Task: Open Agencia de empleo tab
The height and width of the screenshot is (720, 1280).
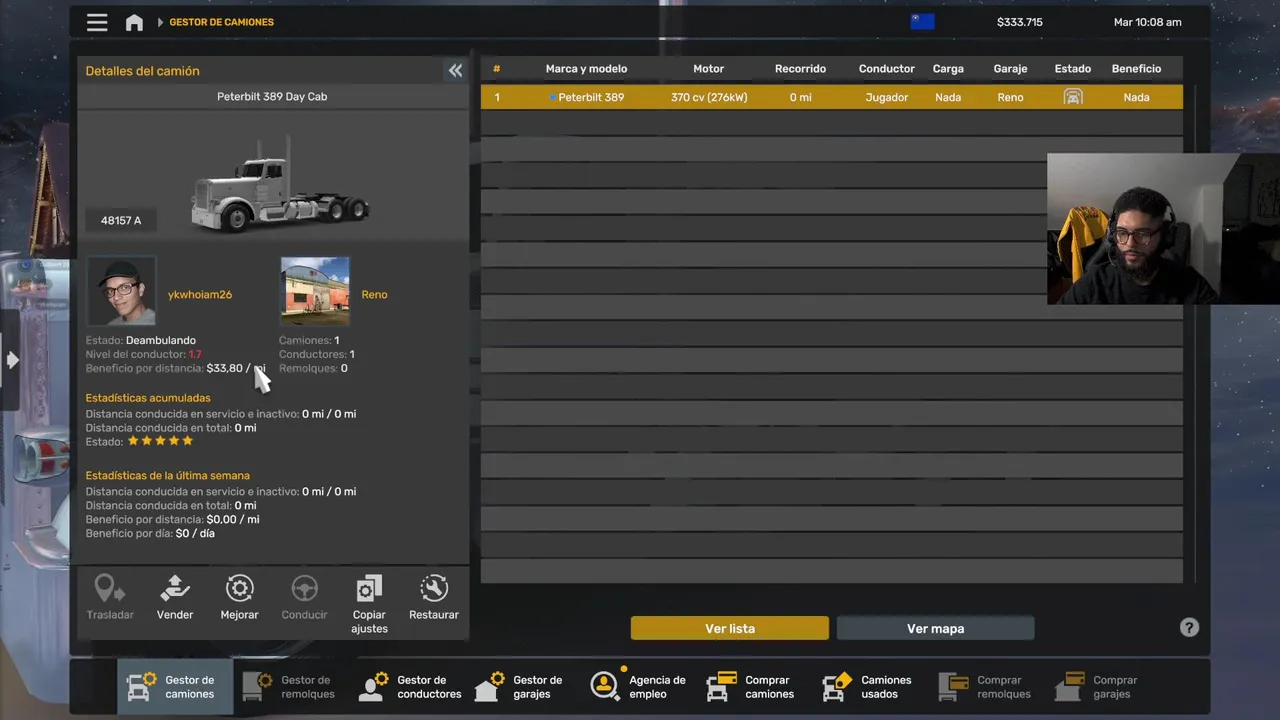Action: 640,687
